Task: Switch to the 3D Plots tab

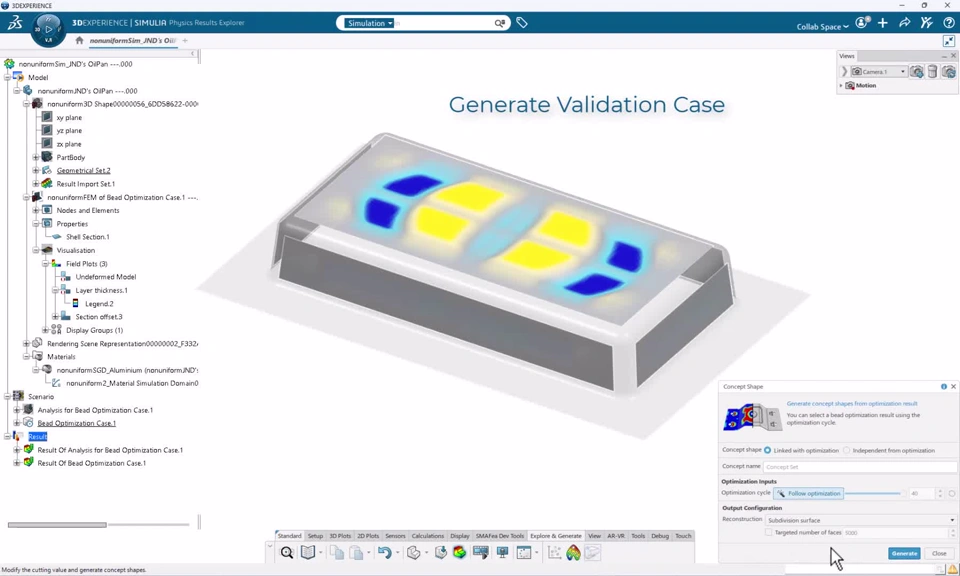Action: (x=340, y=536)
